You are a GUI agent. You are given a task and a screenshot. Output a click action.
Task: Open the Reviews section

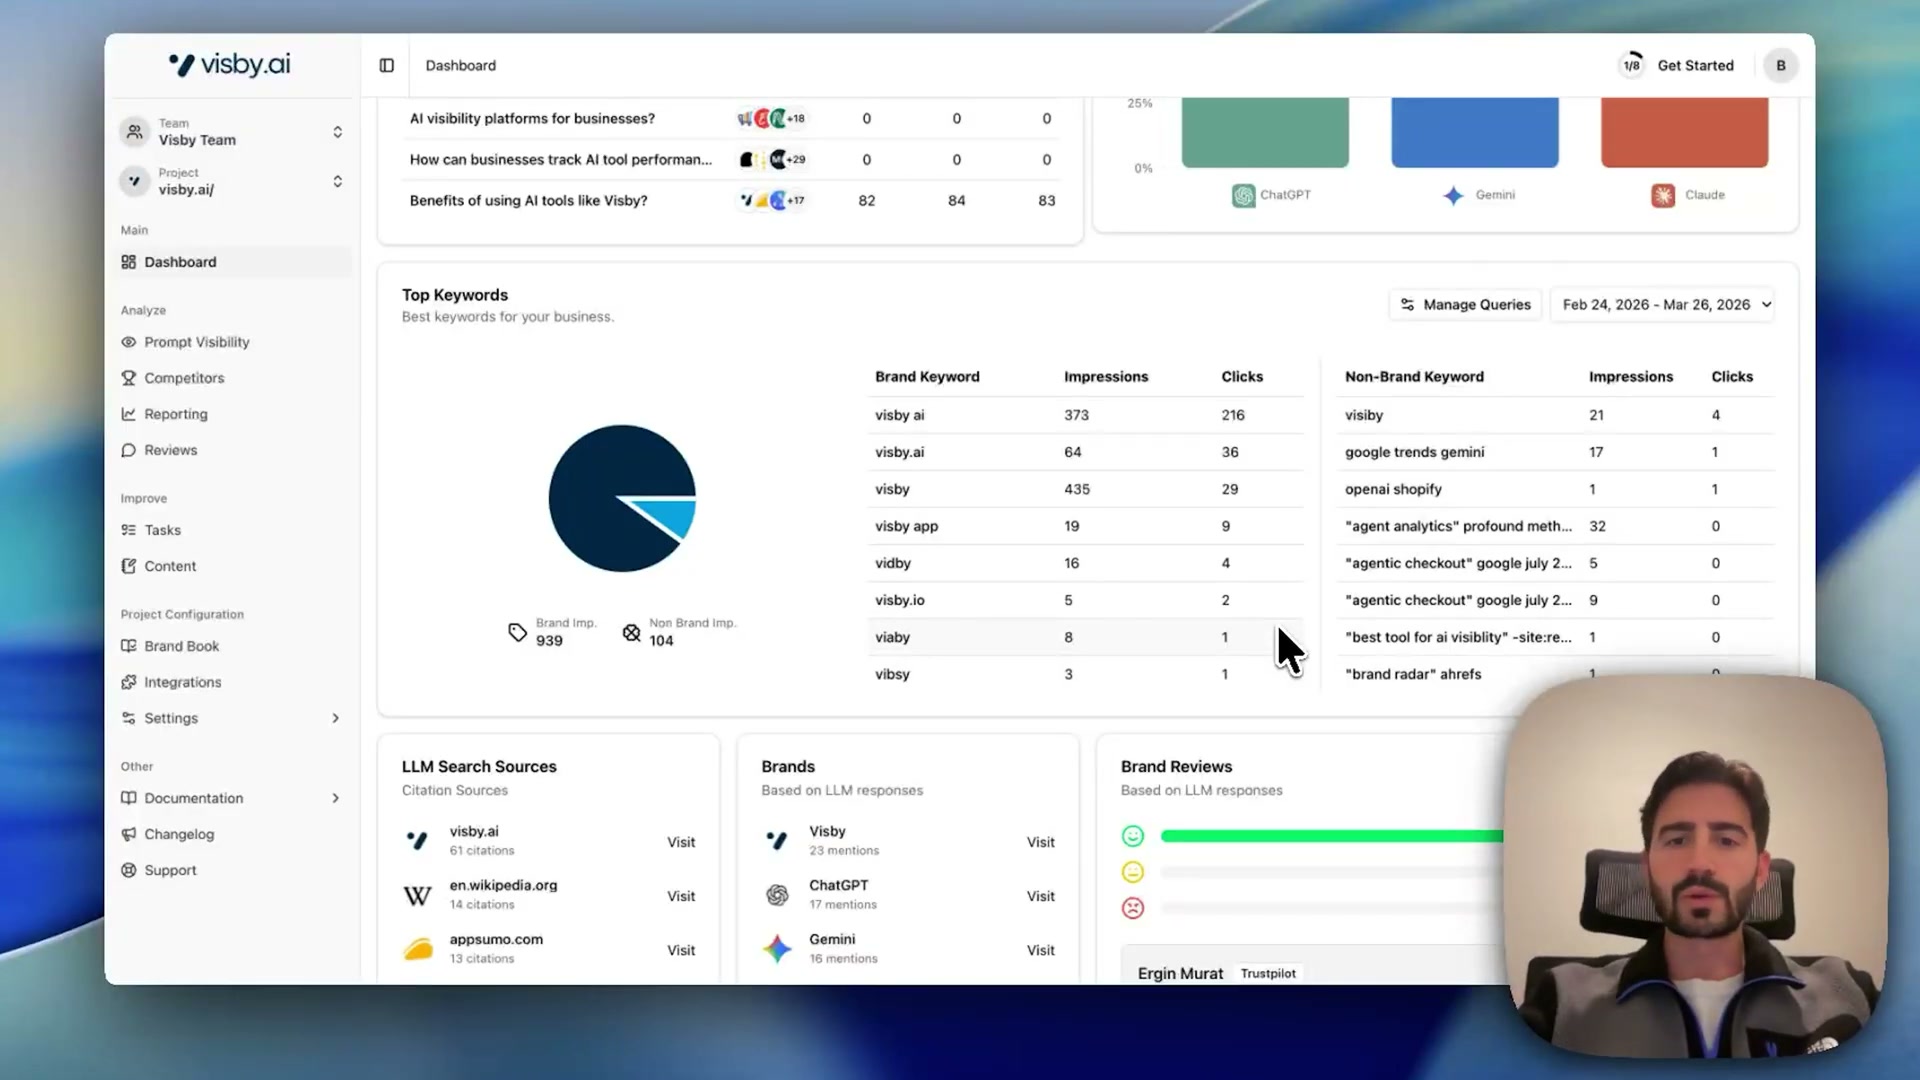tap(170, 450)
